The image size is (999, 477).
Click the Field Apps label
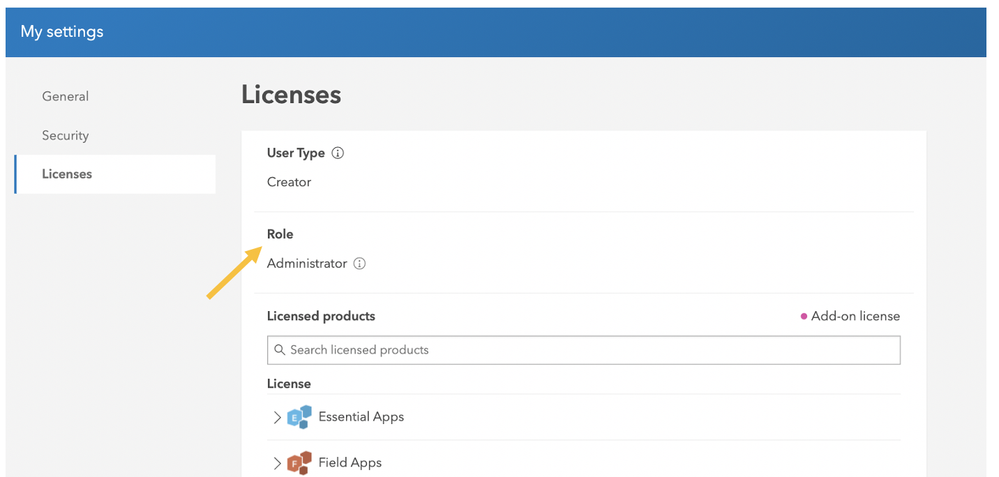350,463
